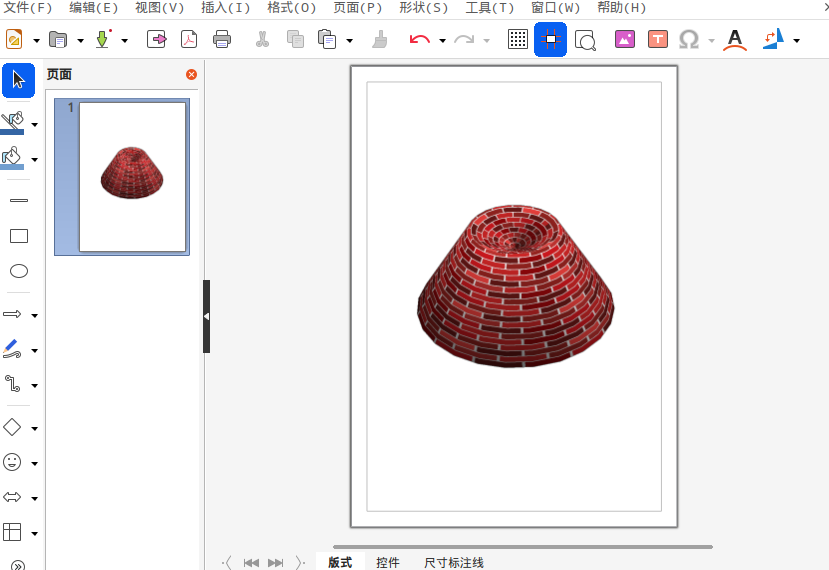
Task: Switch to the 控件 tab
Action: pos(388,563)
